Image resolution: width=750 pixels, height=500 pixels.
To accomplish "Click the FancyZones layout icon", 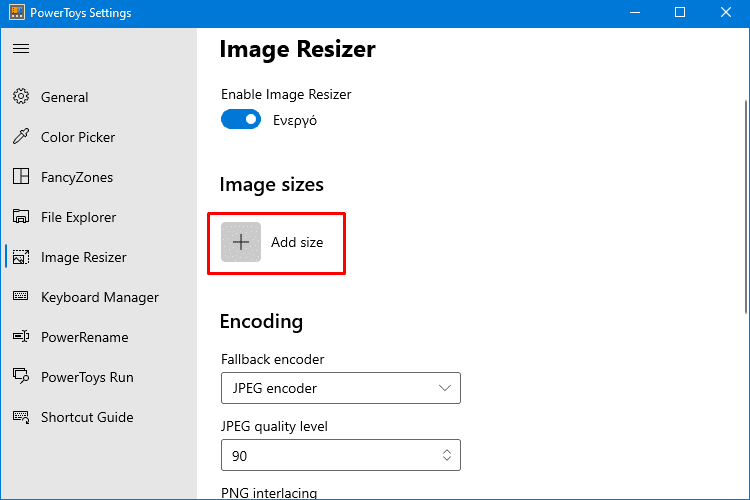I will click(x=21, y=177).
